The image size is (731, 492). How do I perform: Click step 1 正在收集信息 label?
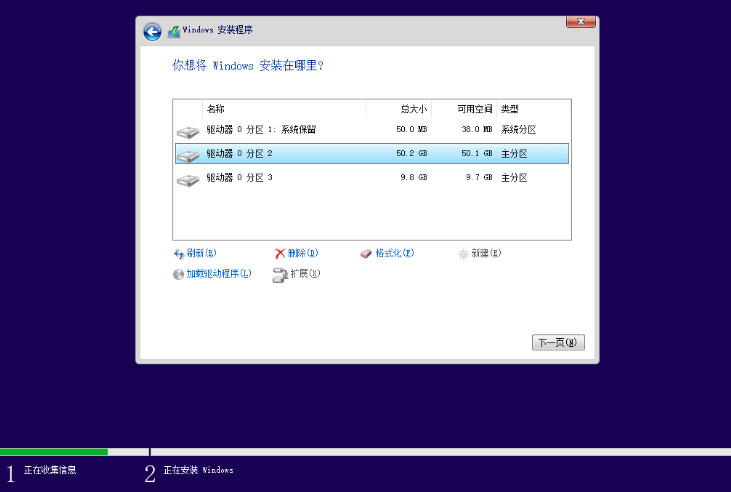pyautogui.click(x=50, y=470)
